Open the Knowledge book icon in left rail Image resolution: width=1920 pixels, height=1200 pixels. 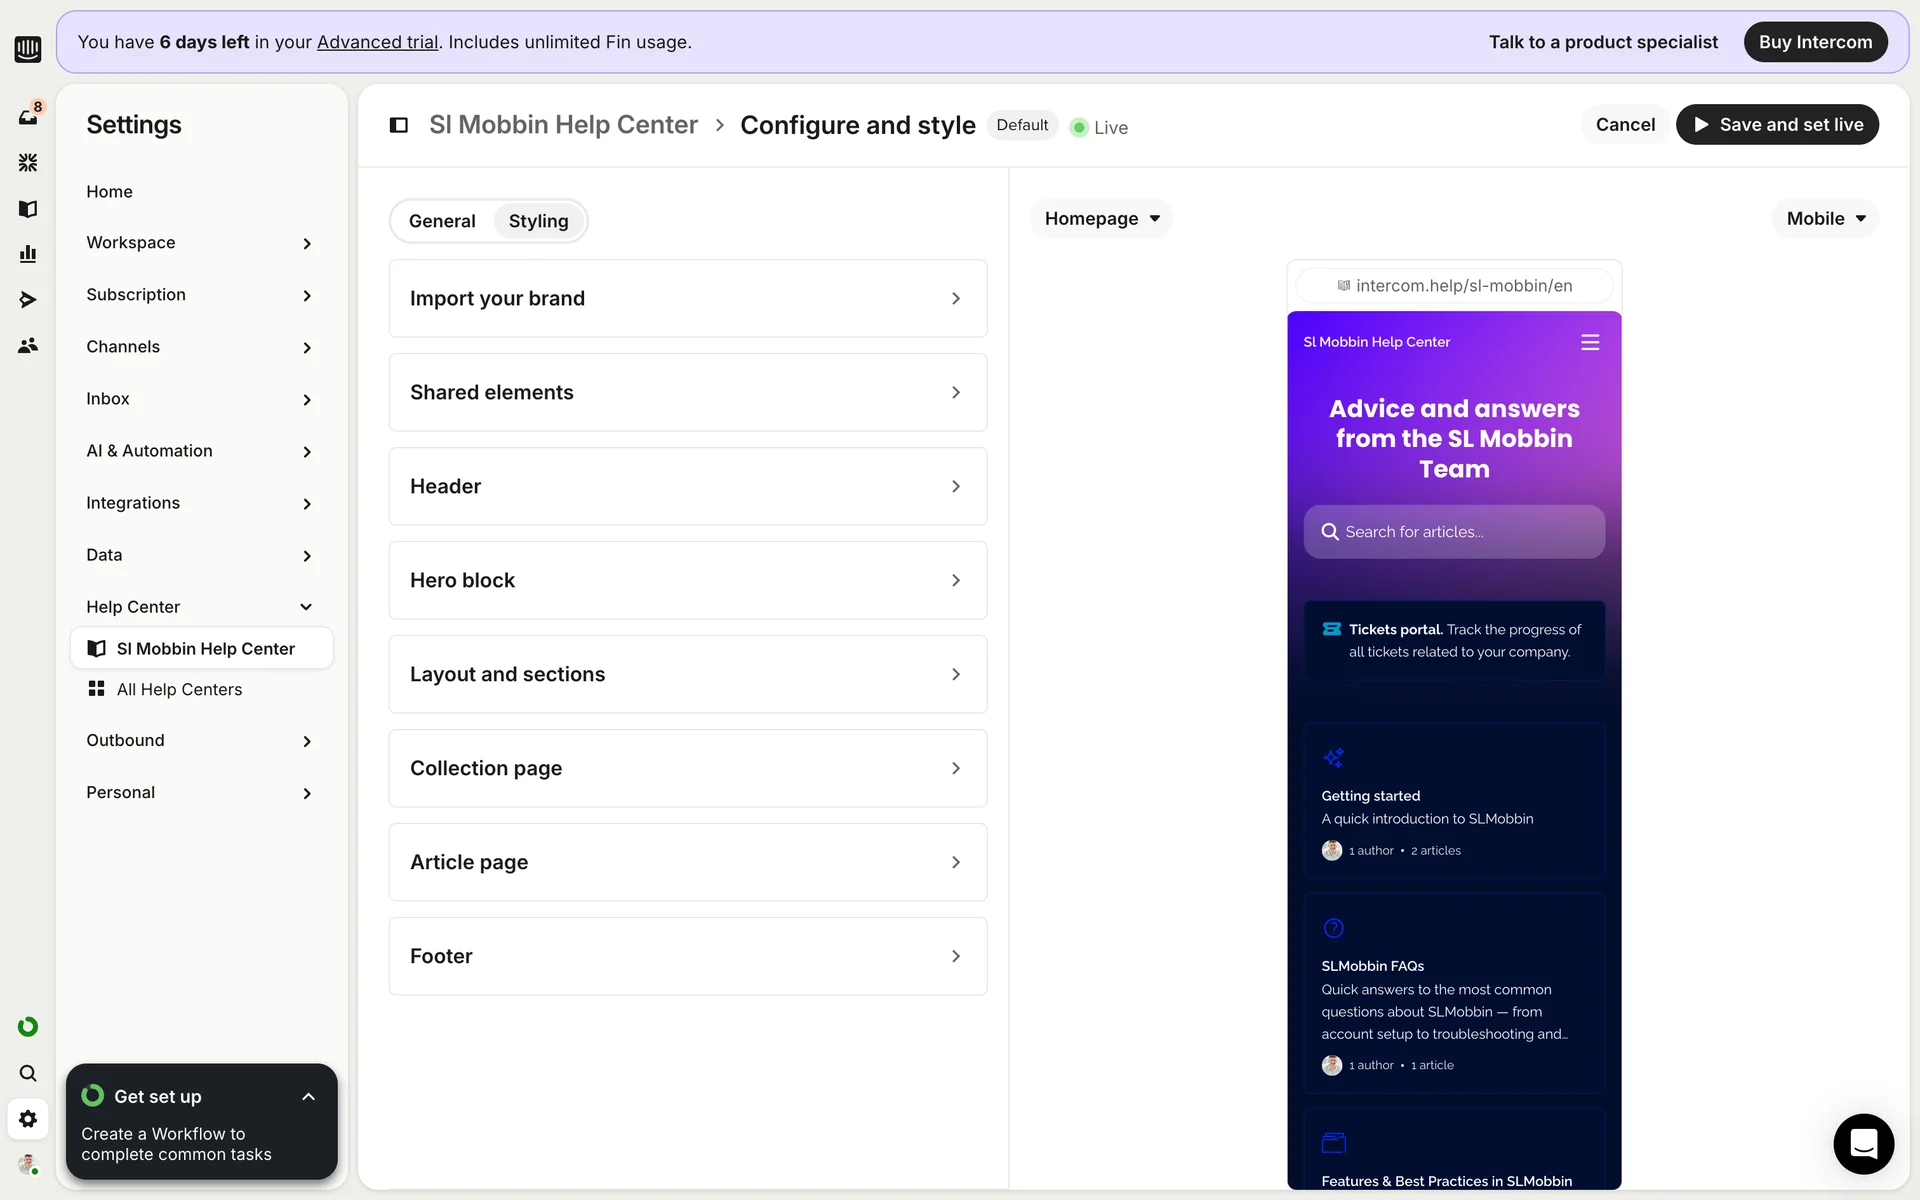[x=28, y=208]
